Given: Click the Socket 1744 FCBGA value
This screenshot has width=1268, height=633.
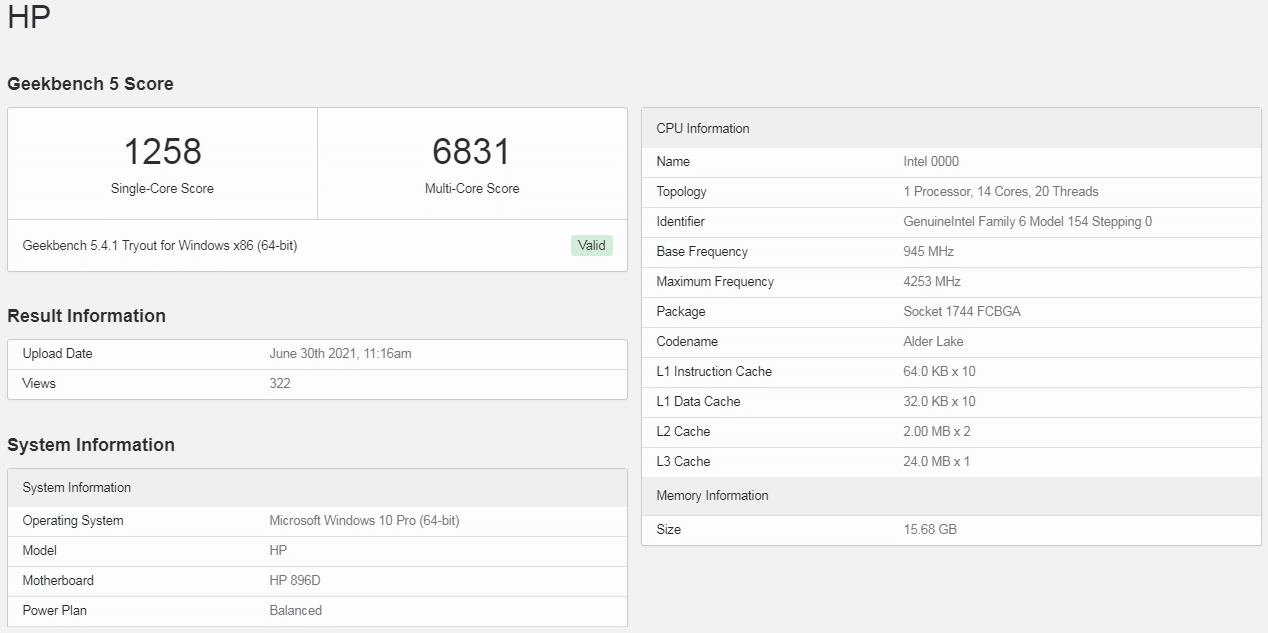Looking at the screenshot, I should click(962, 312).
